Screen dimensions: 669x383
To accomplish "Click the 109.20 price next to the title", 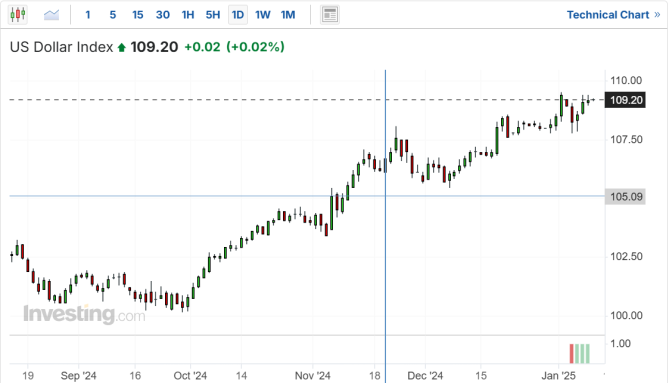I will [x=154, y=47].
